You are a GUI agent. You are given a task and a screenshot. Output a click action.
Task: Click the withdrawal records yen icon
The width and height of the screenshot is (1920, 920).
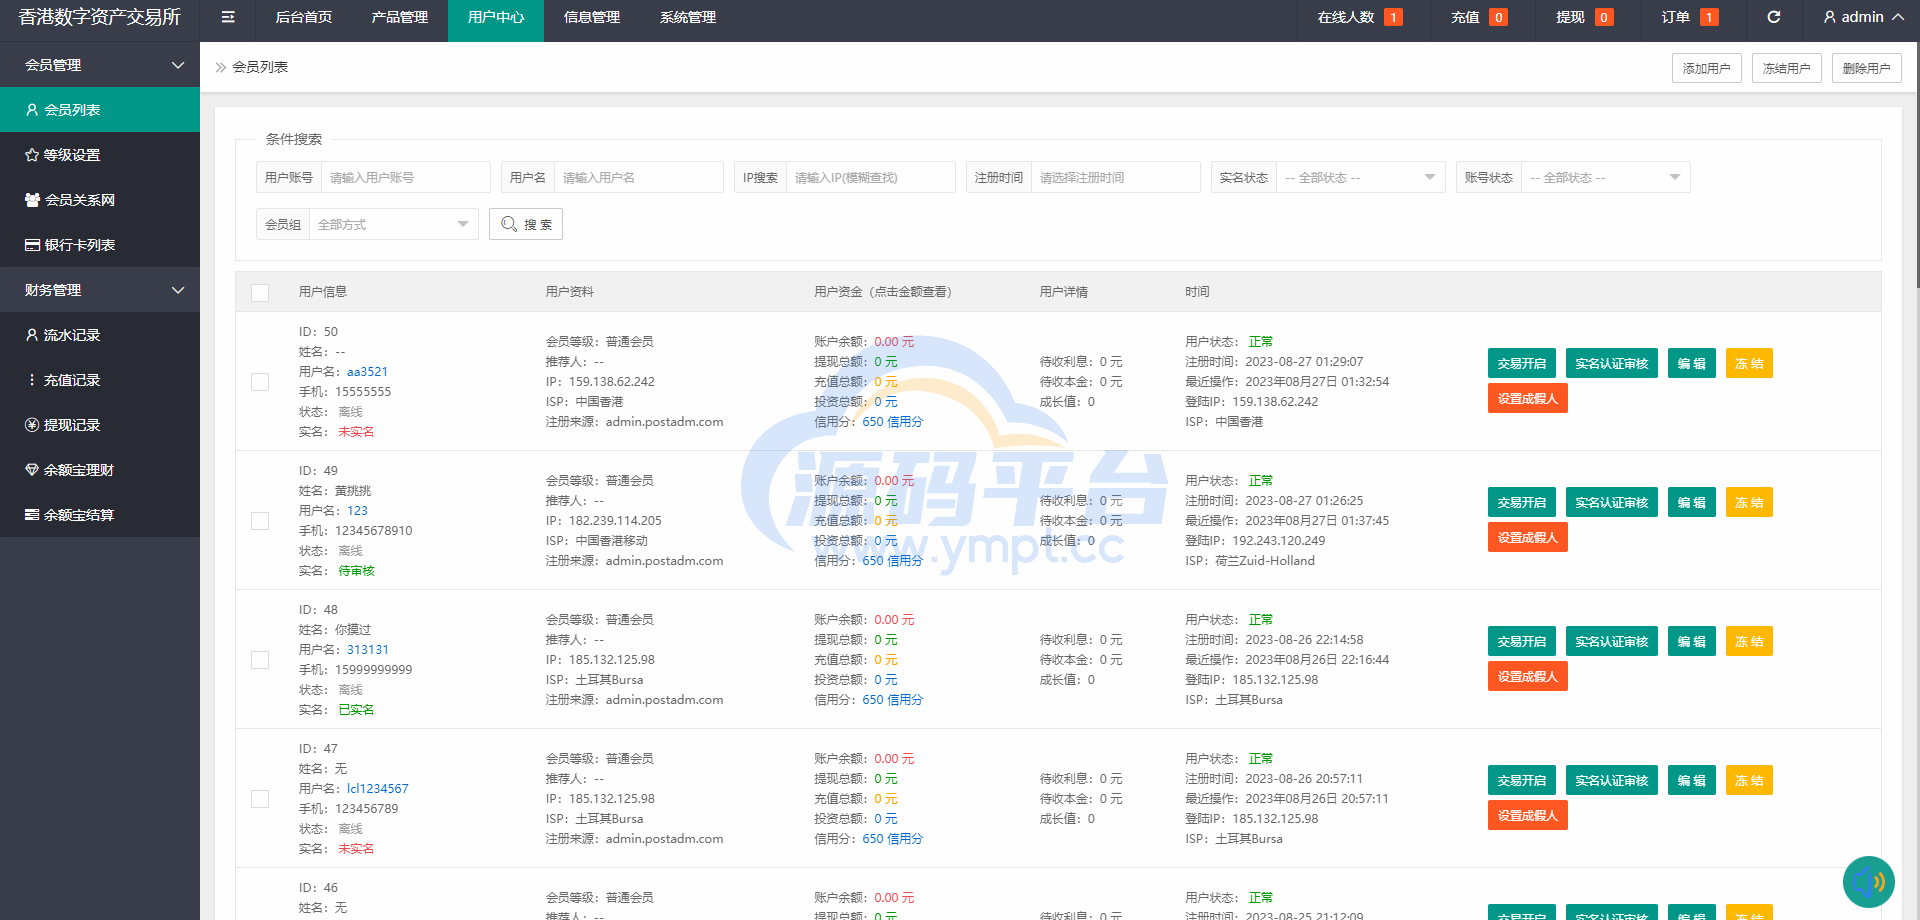[x=32, y=425]
